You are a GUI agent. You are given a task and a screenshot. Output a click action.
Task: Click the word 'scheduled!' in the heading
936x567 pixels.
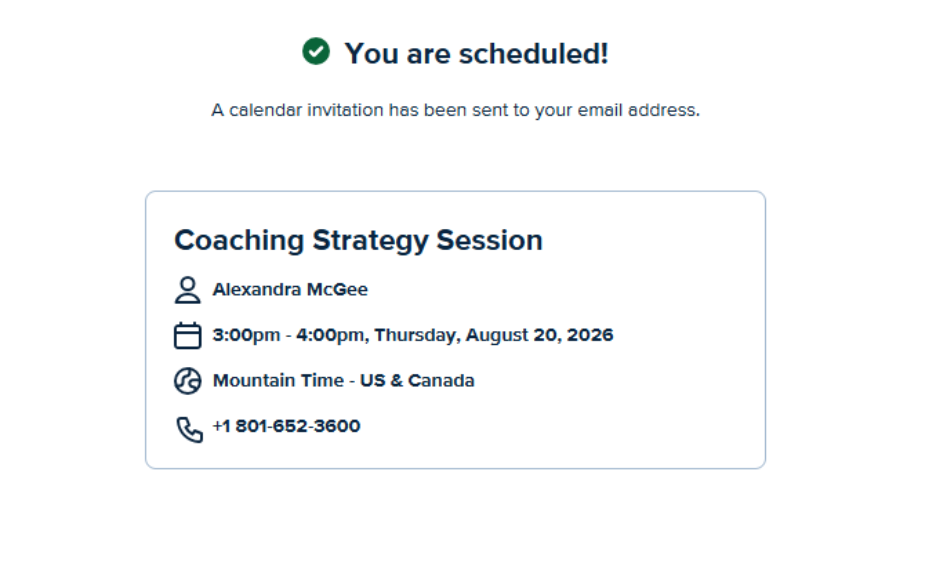(534, 54)
